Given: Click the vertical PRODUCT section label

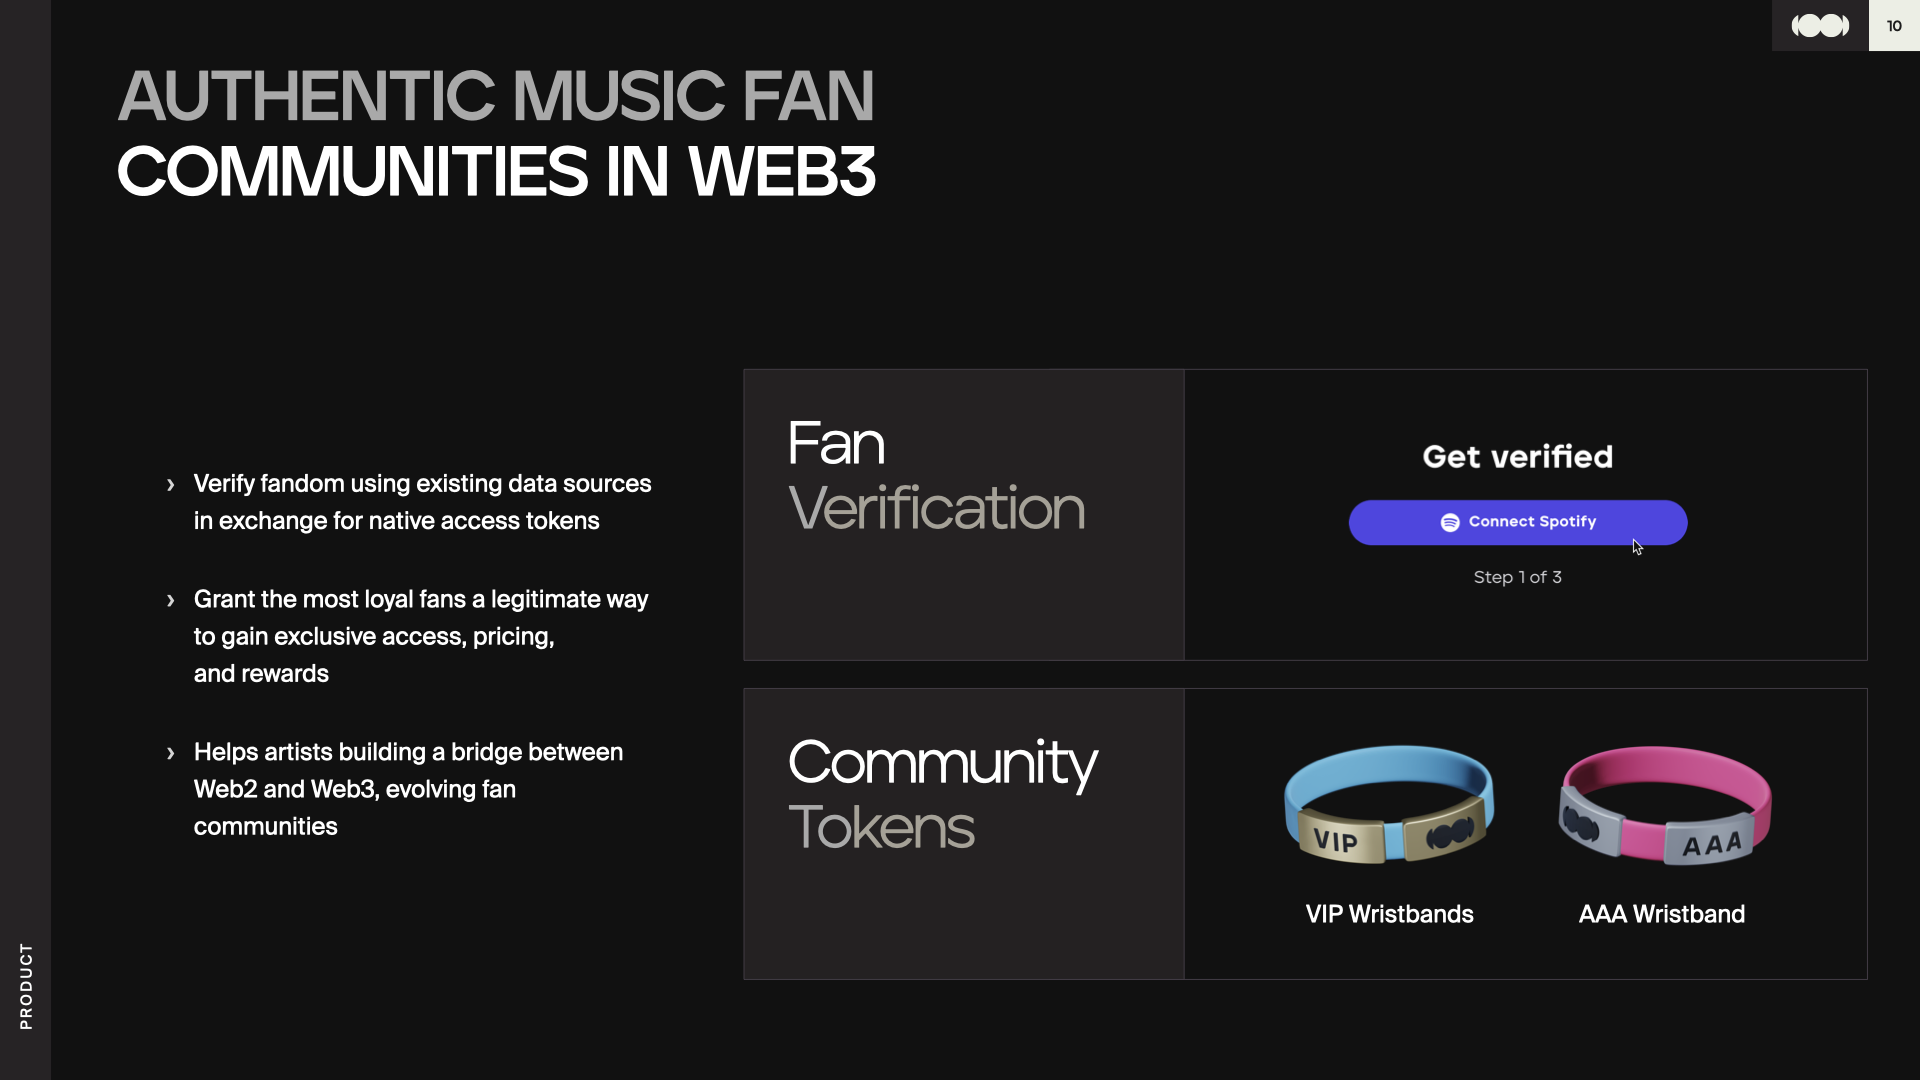Looking at the screenshot, I should [x=26, y=986].
